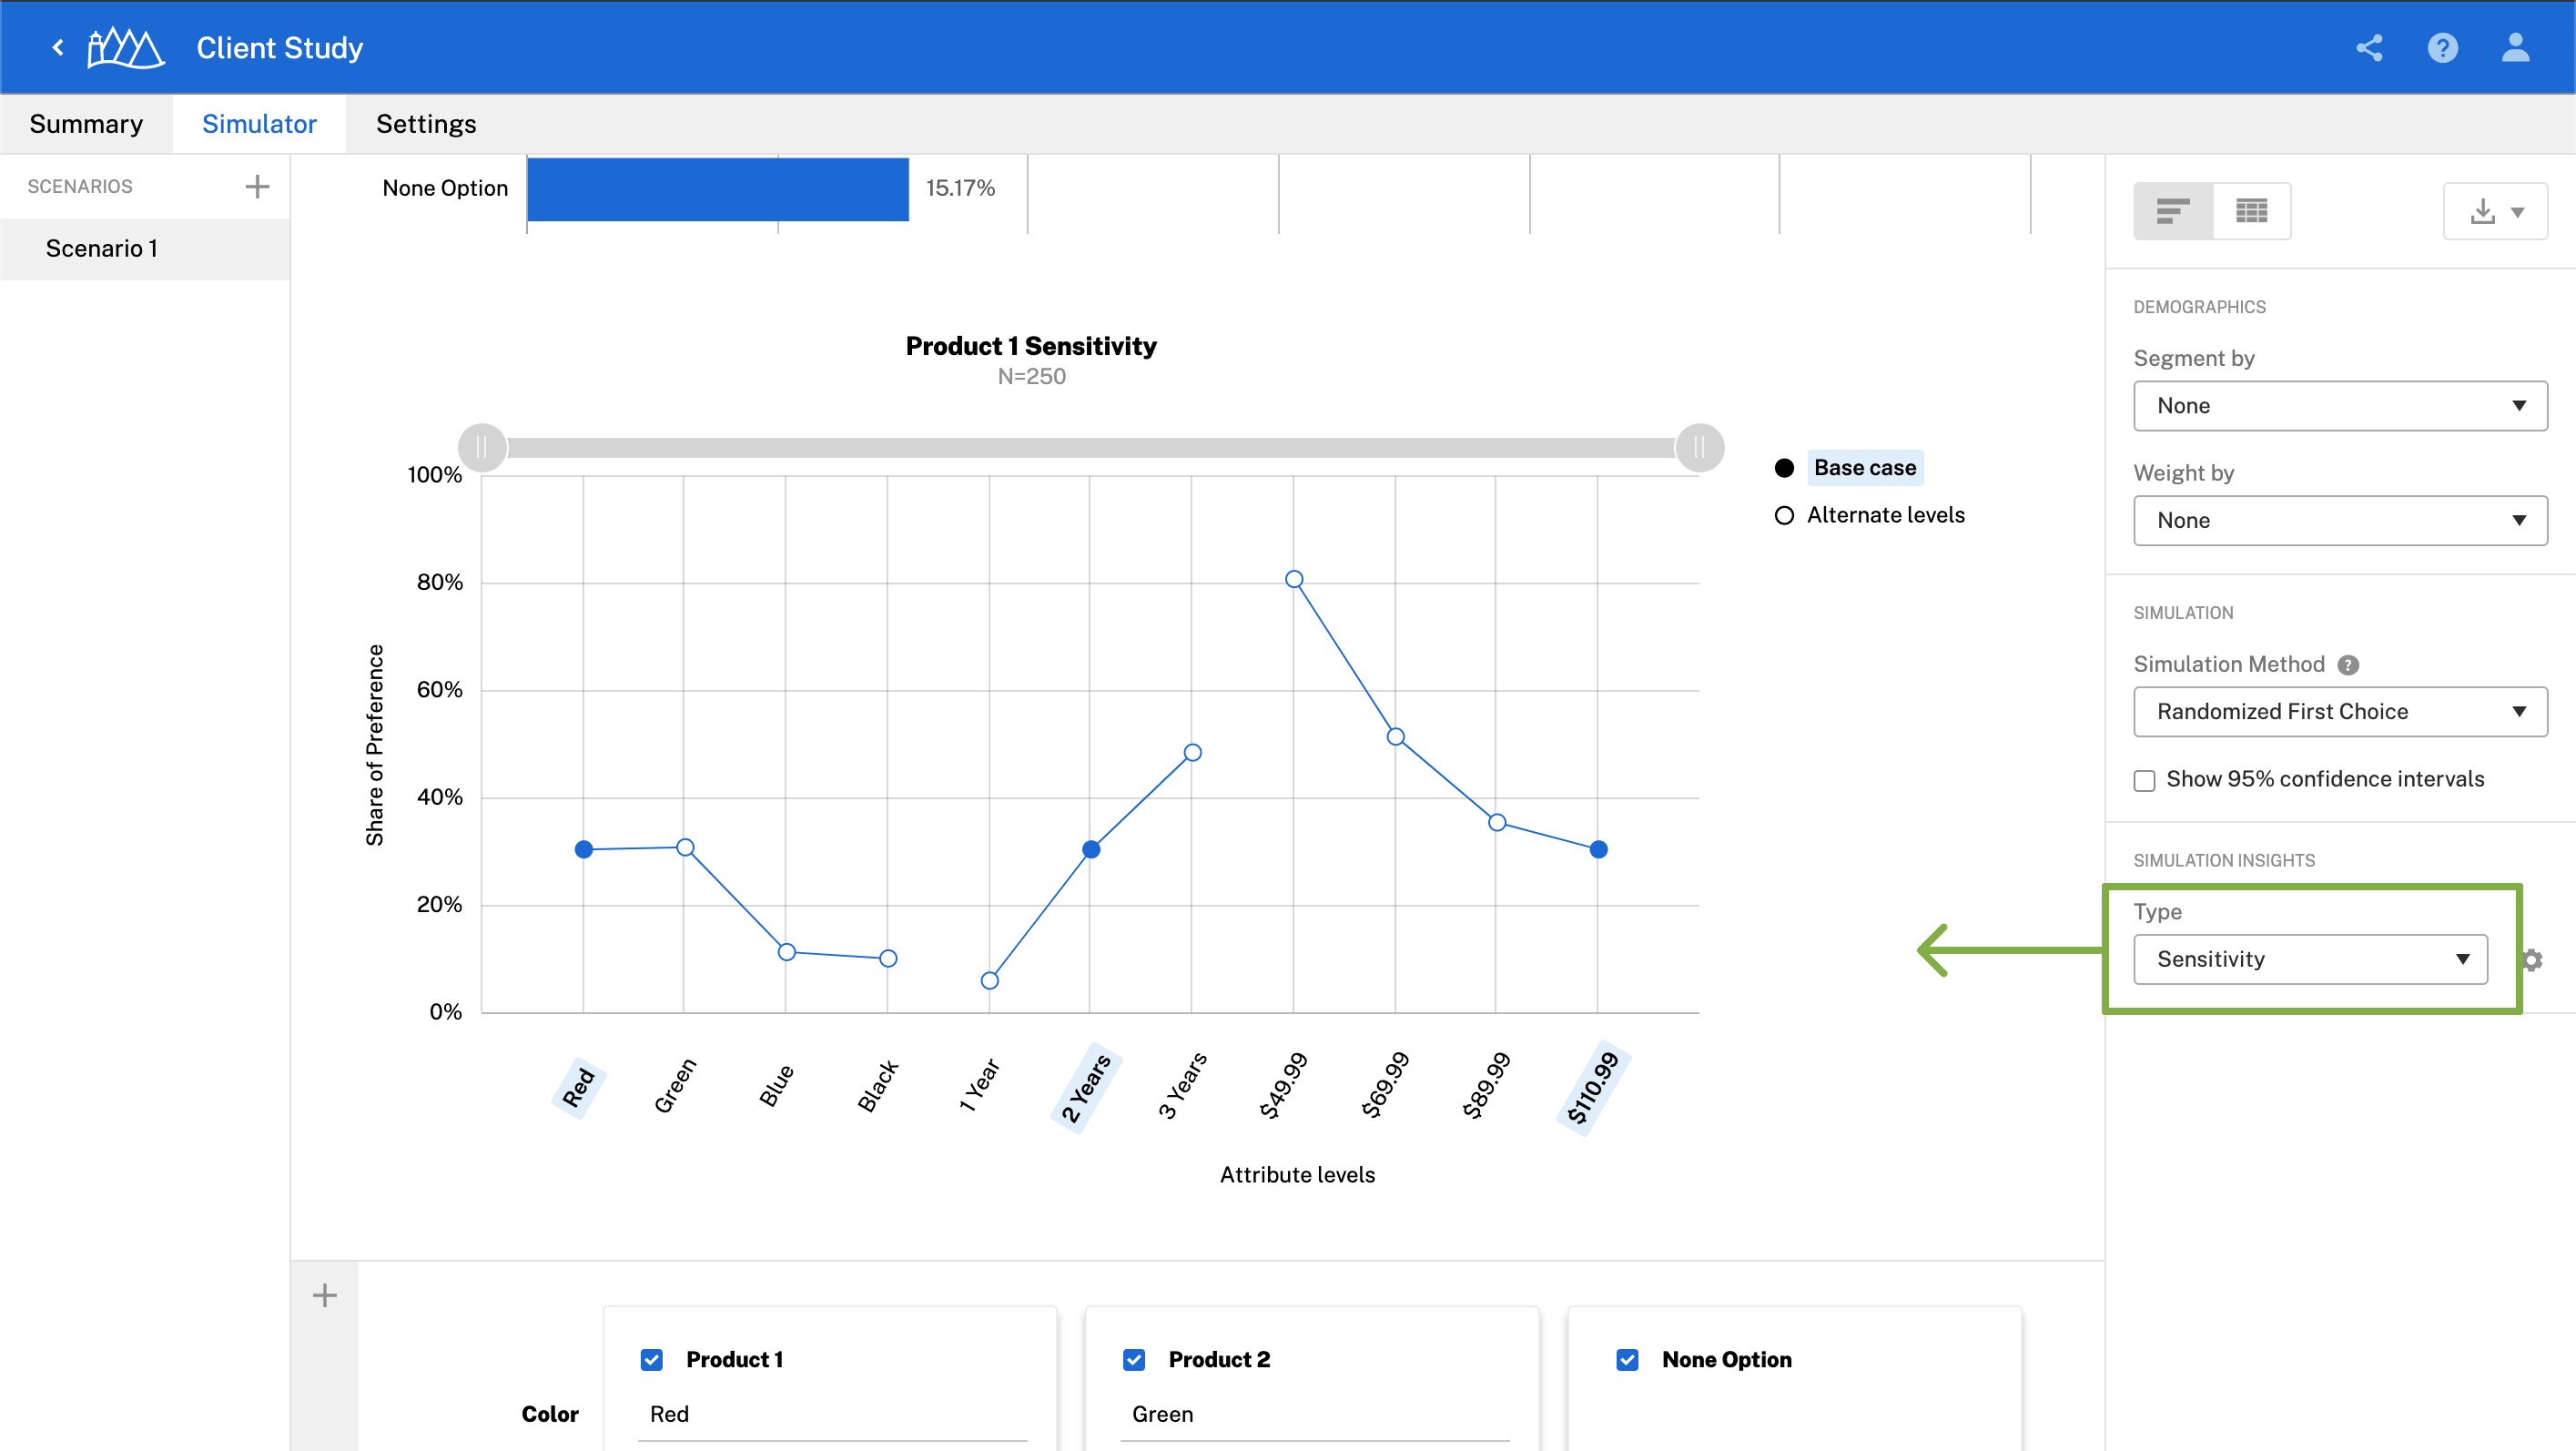Screen dimensions: 2576x1451
Task: Select Scenario 1 in sidebar
Action: (x=102, y=248)
